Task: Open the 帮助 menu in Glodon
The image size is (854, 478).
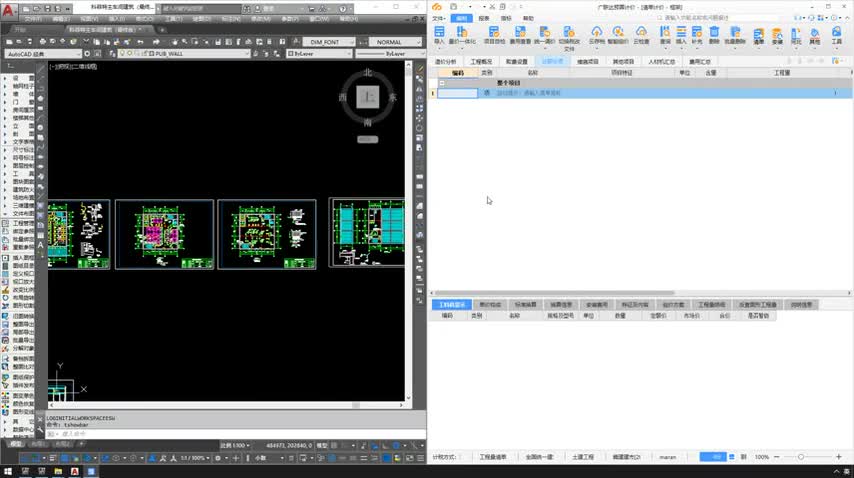Action: (528, 19)
